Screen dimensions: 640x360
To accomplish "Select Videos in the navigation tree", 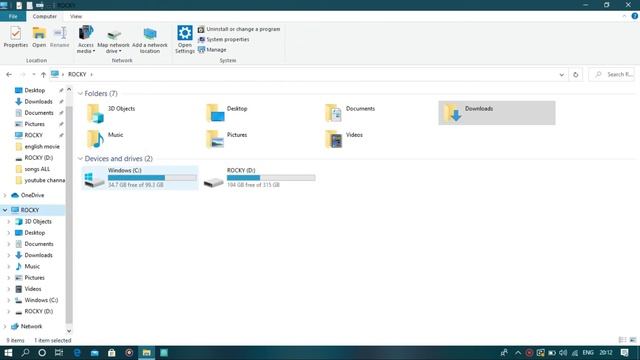I will 33,289.
